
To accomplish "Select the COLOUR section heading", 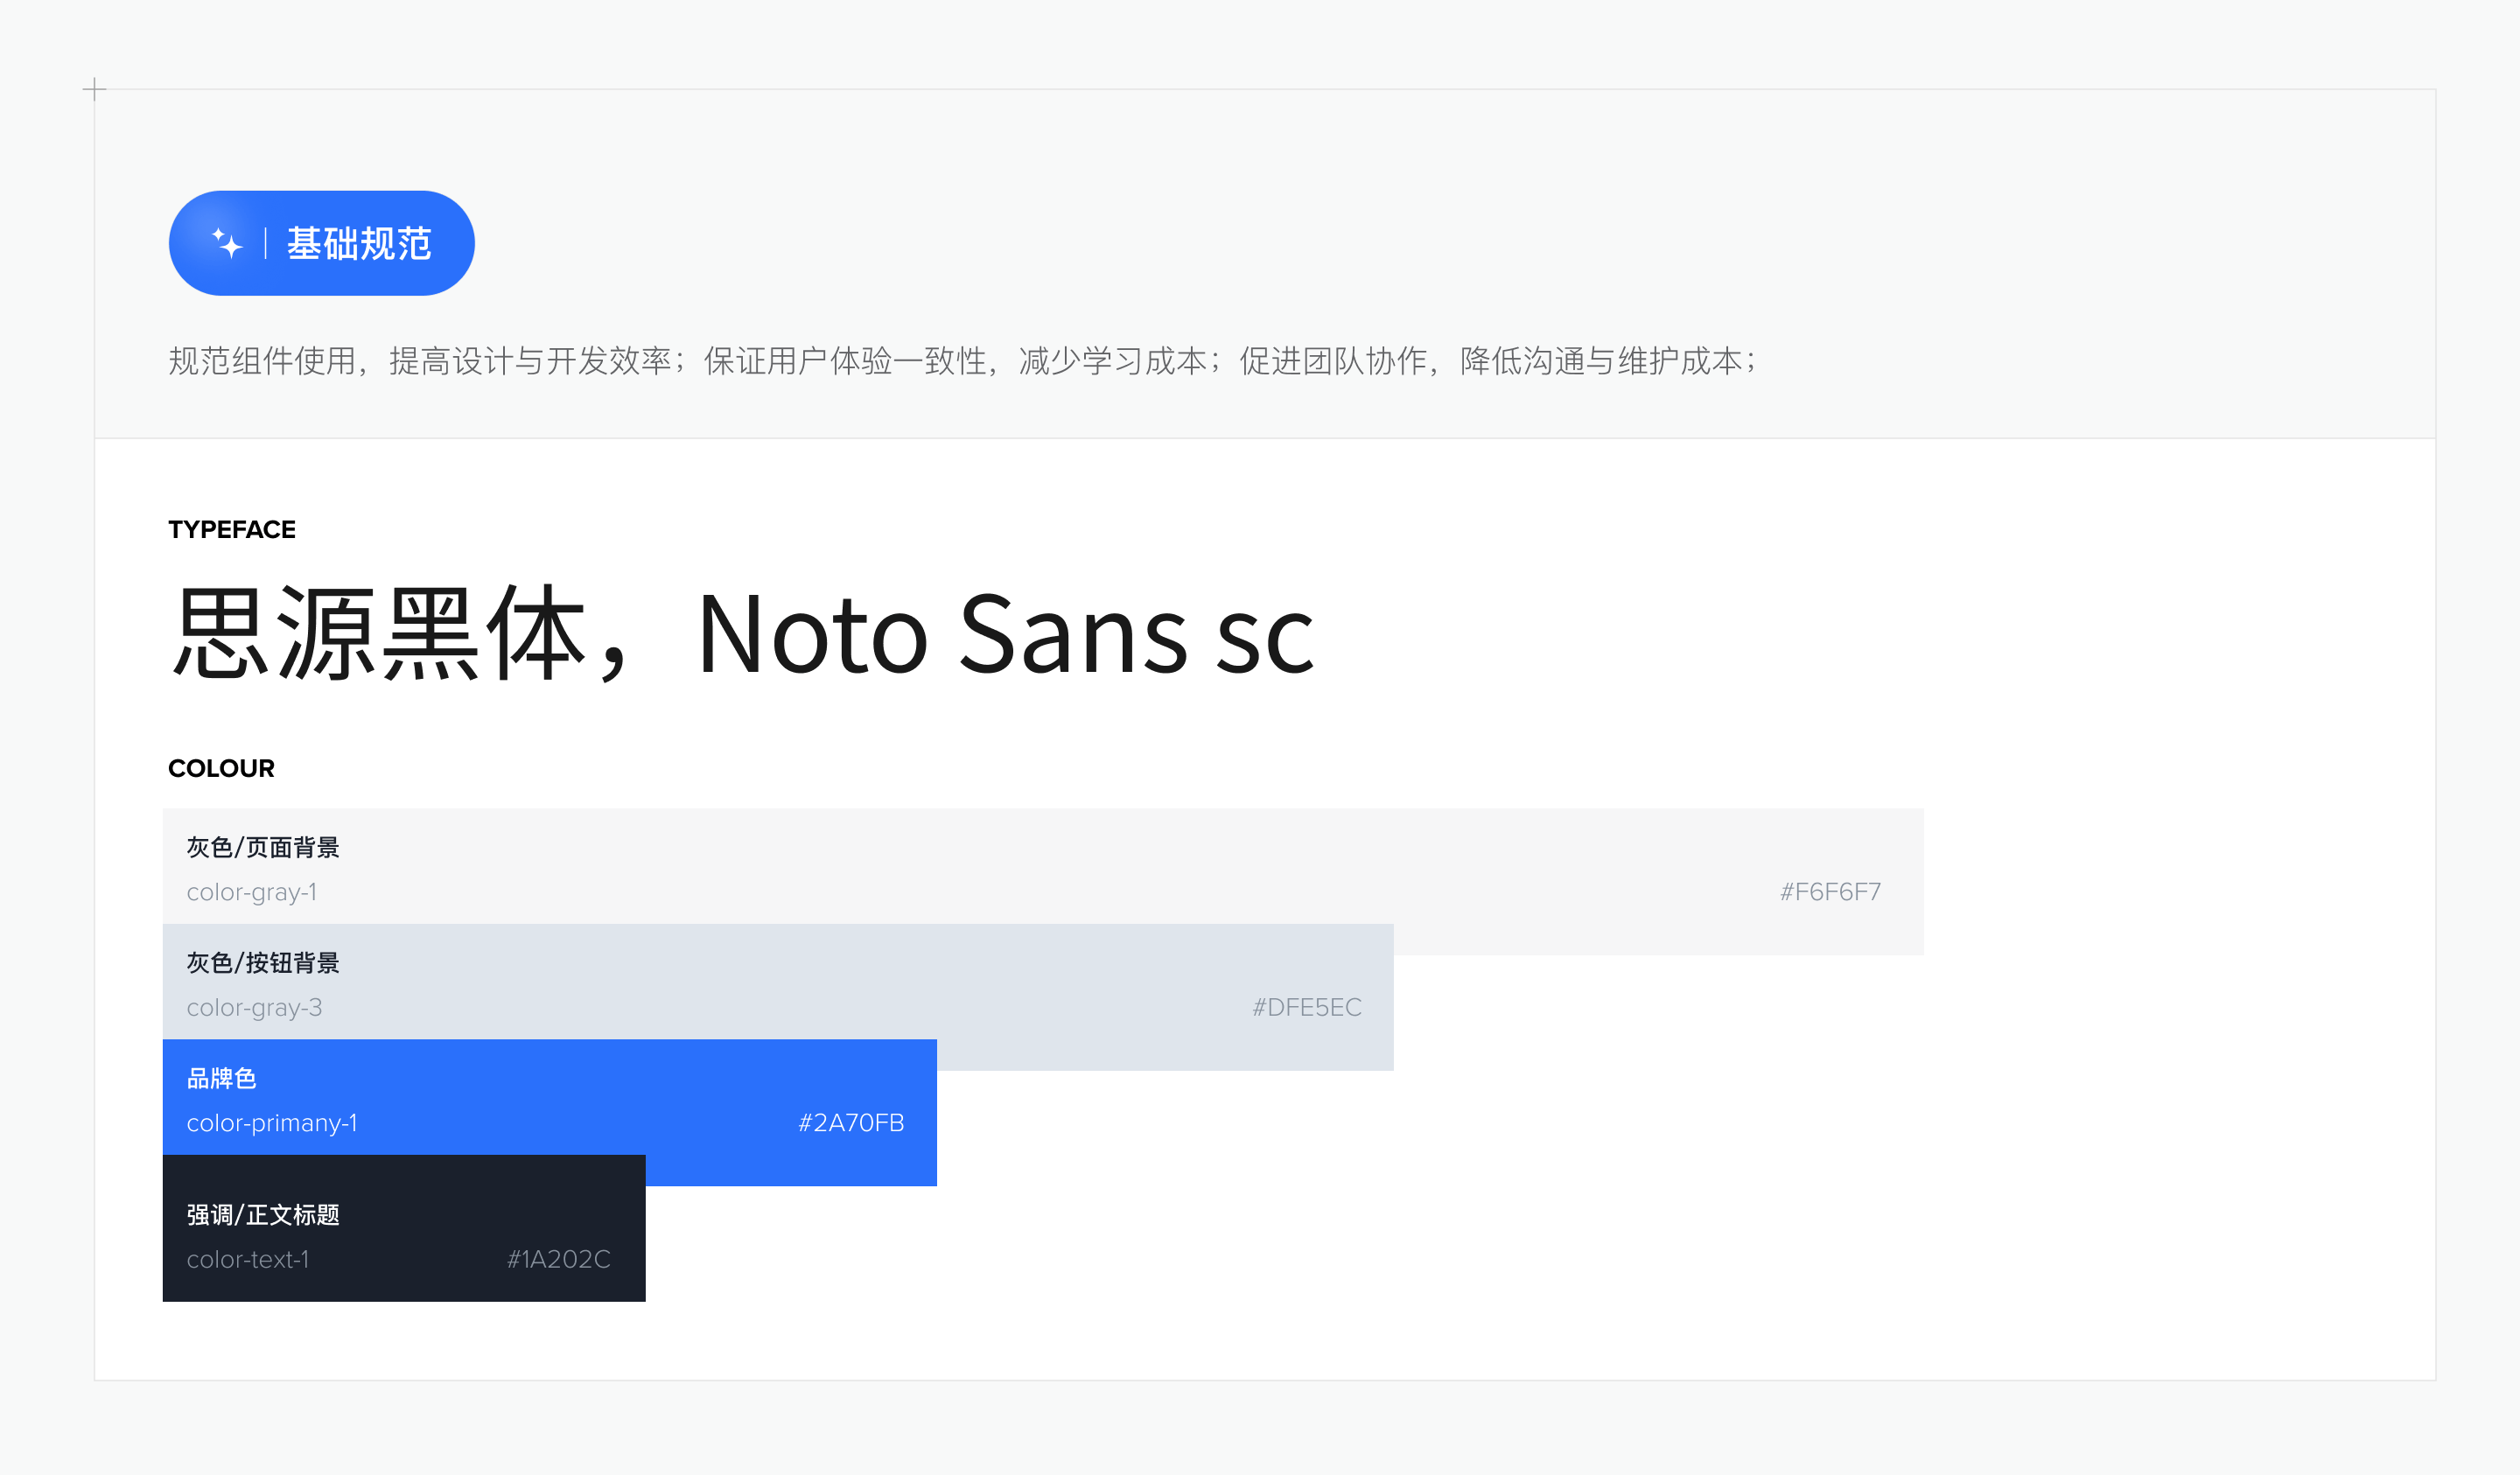I will click(x=221, y=768).
